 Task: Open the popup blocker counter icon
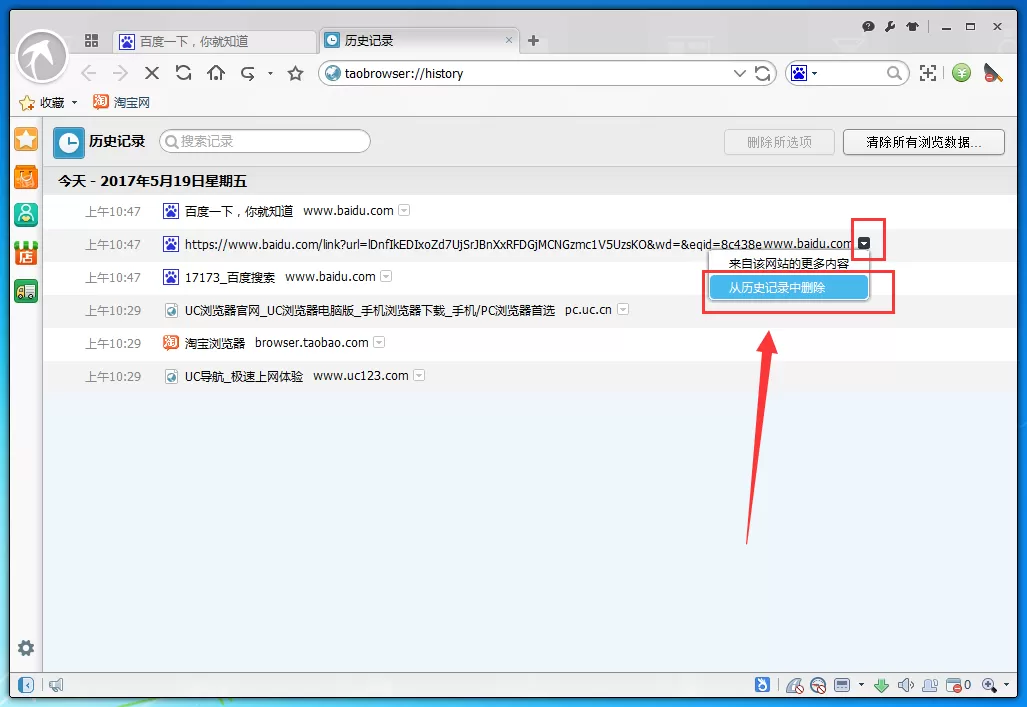coord(958,685)
